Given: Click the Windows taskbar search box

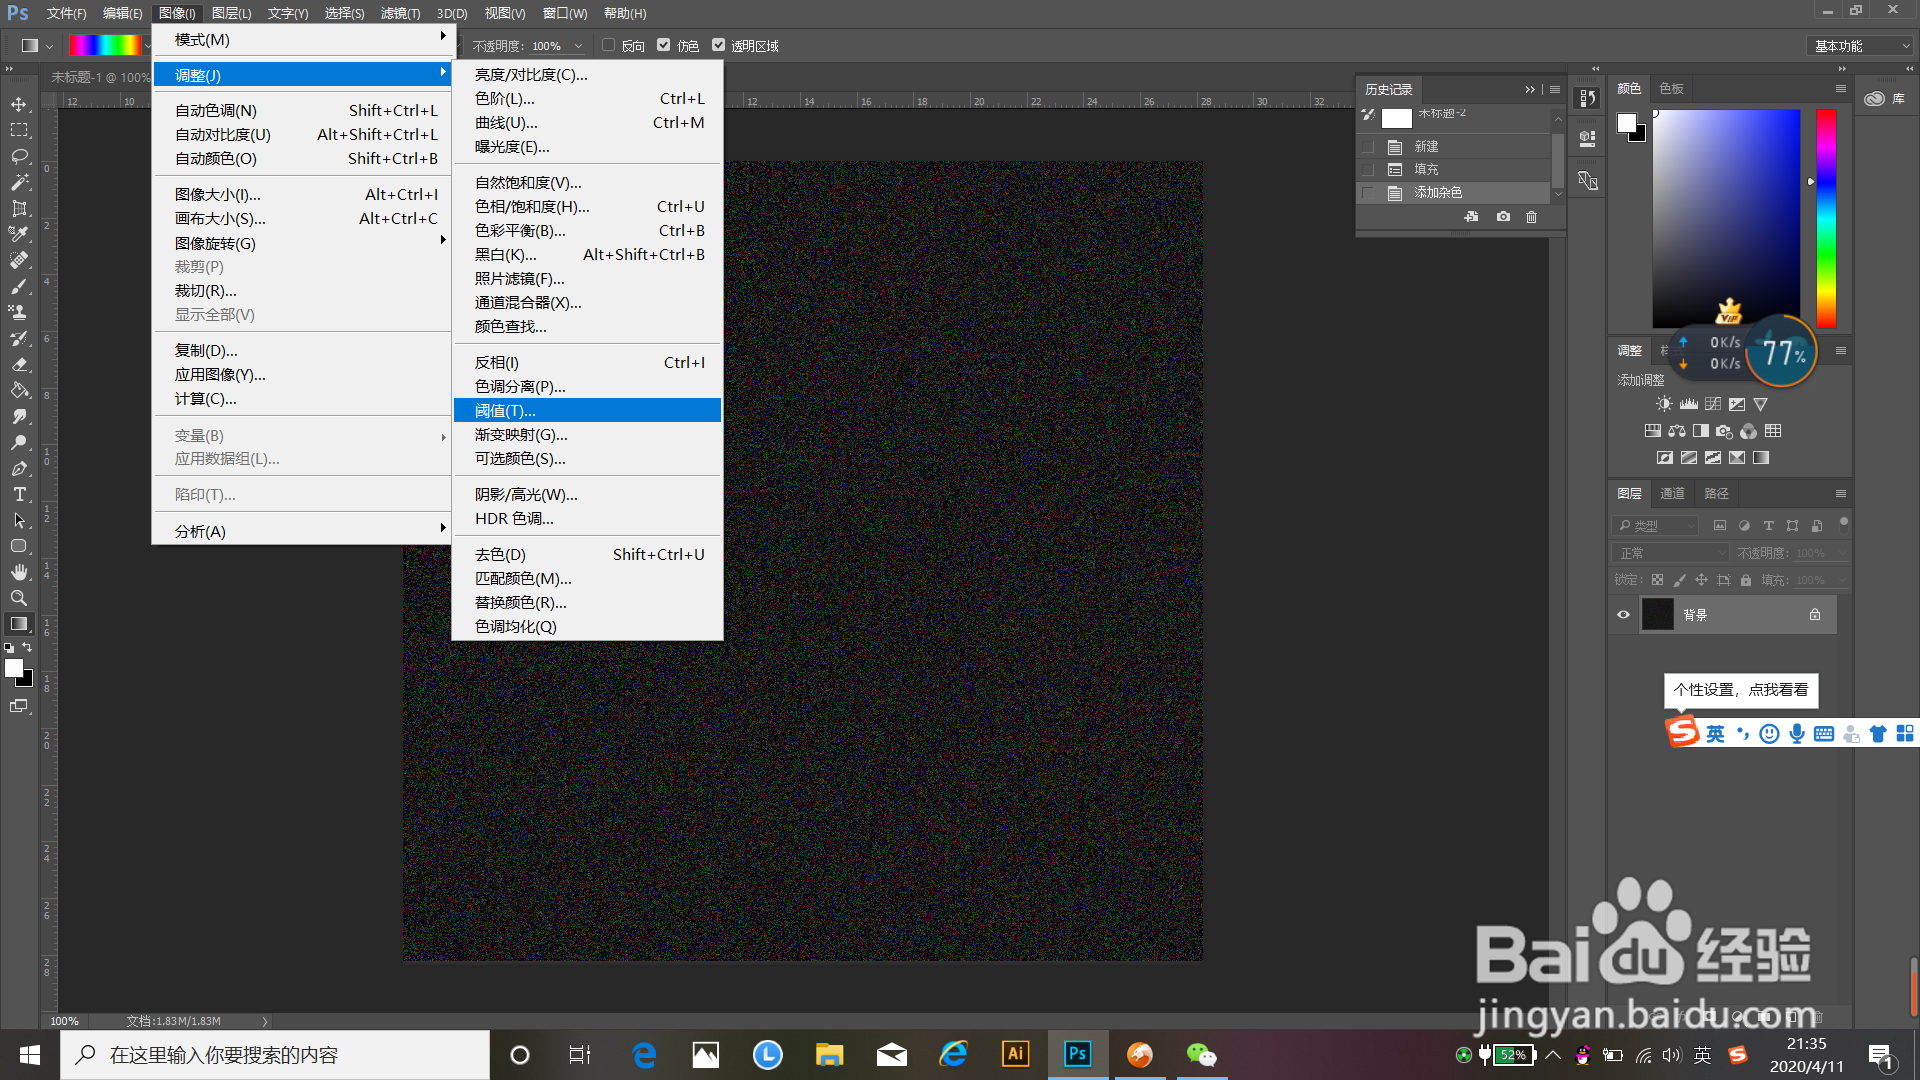Looking at the screenshot, I should point(275,1055).
